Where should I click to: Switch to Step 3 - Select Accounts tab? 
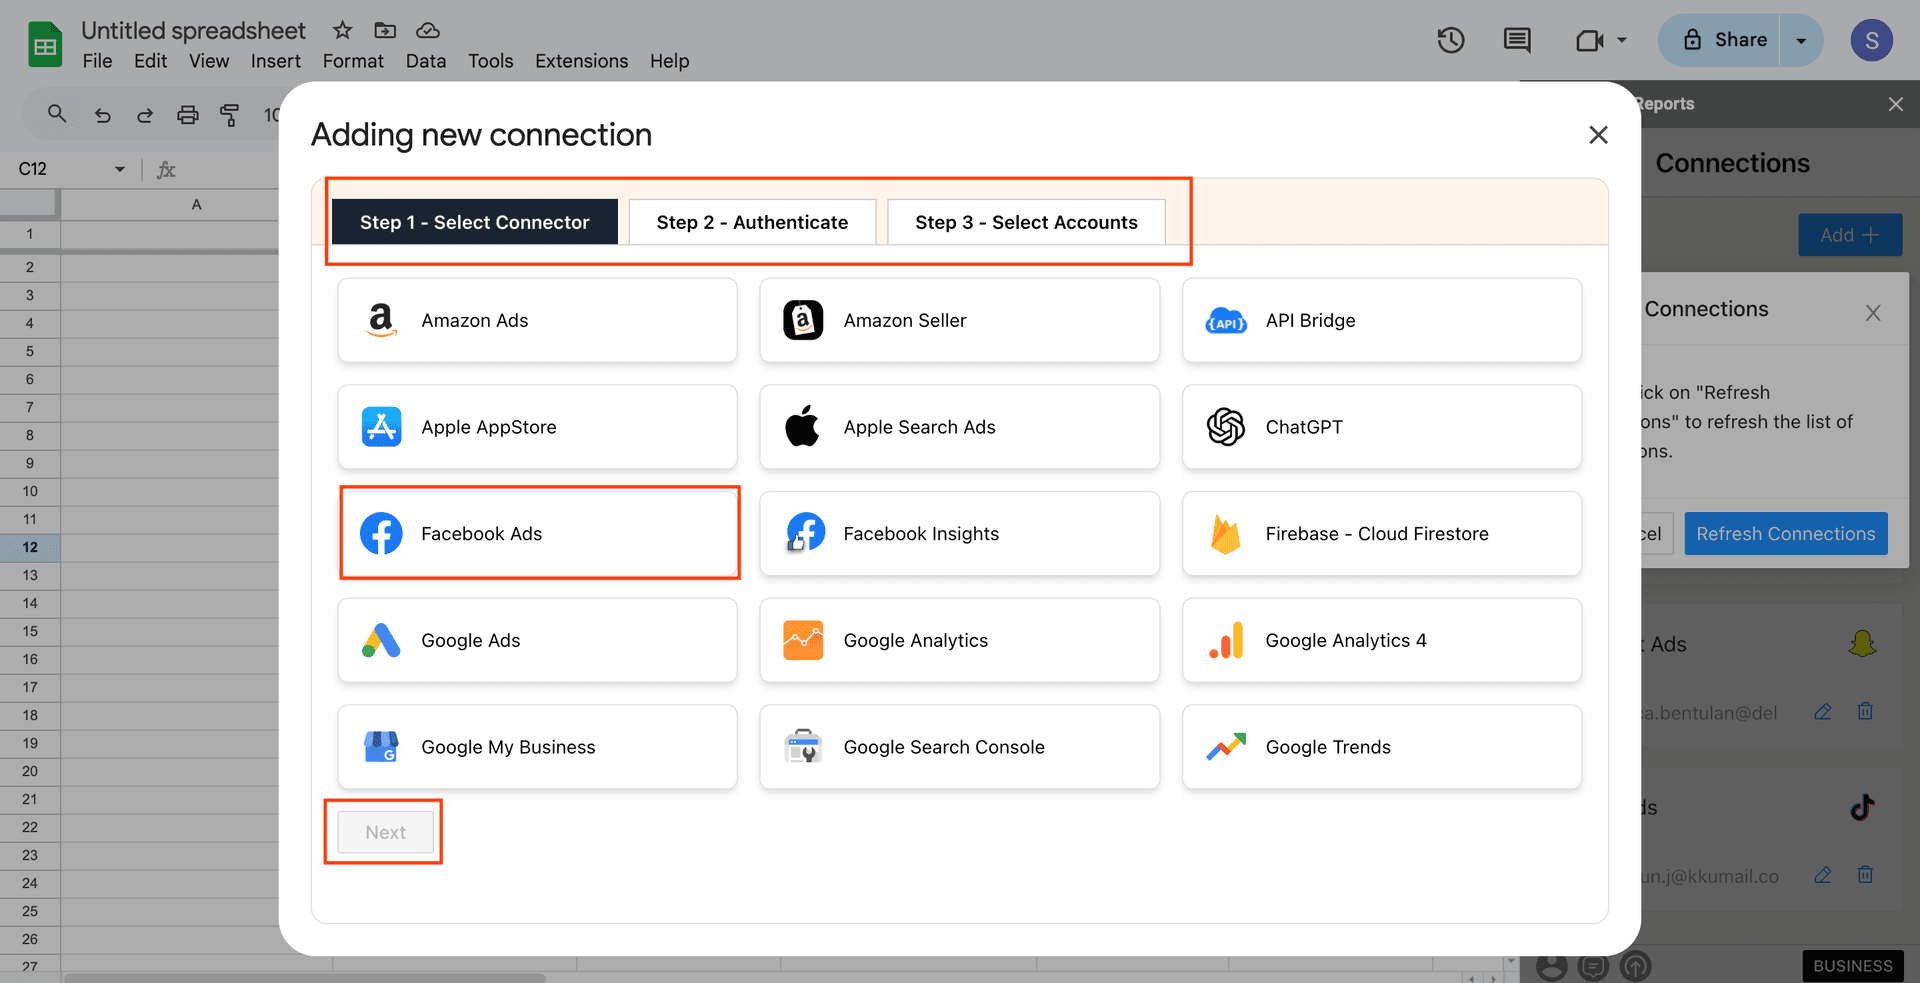coord(1026,222)
